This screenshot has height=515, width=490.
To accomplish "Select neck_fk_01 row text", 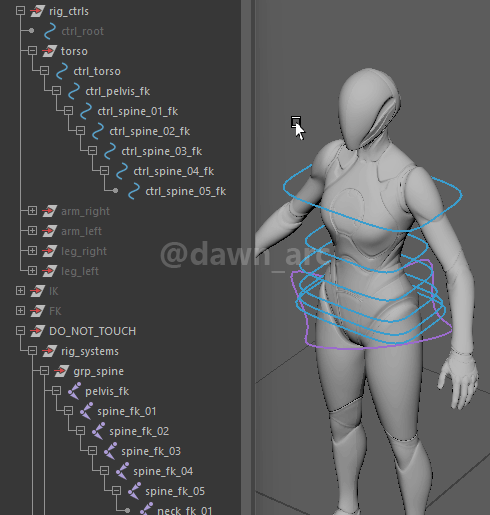I will pyautogui.click(x=185, y=511).
